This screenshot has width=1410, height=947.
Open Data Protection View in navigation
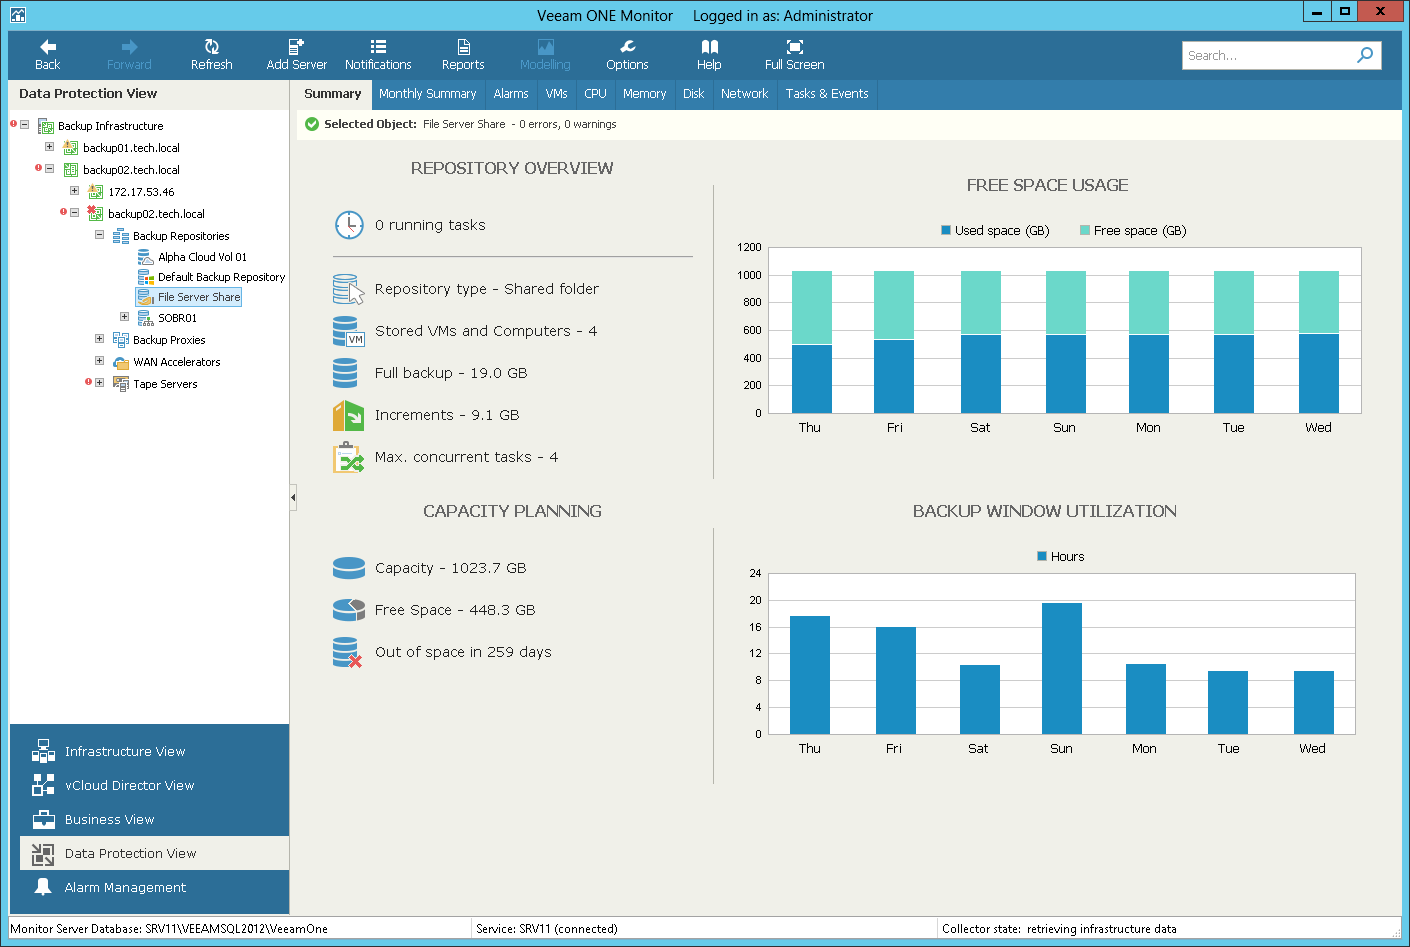point(155,853)
